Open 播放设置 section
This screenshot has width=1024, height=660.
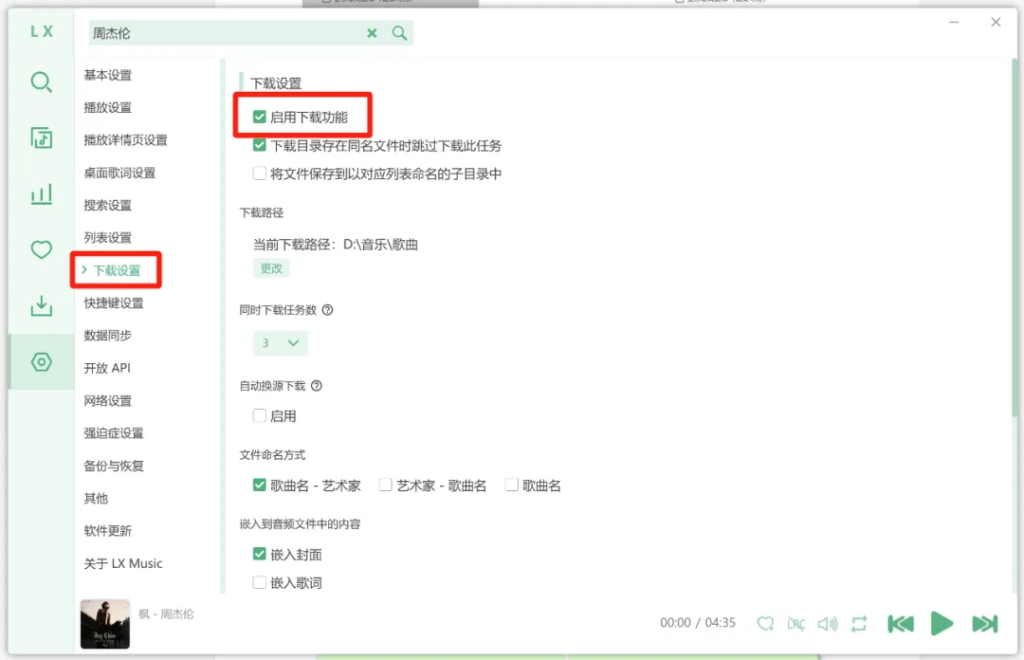[108, 108]
